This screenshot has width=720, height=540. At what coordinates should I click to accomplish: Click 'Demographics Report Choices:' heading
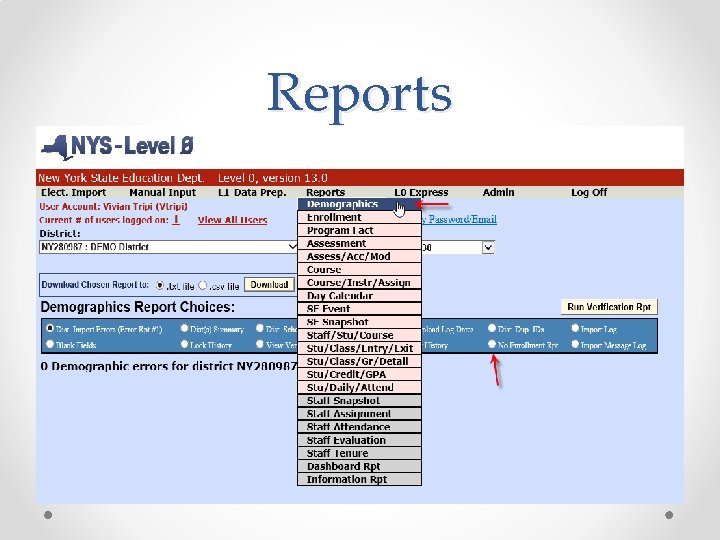click(138, 307)
